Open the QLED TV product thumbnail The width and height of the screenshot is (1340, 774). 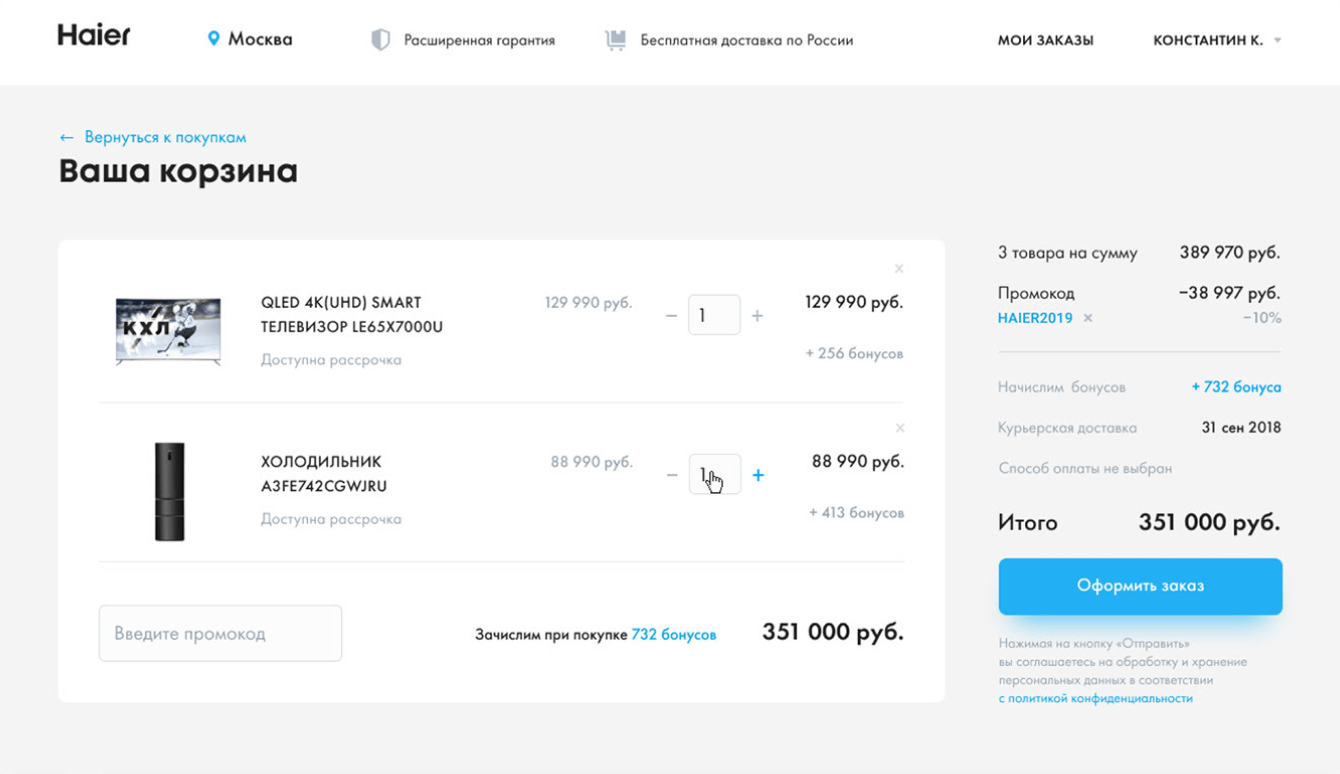pos(168,331)
